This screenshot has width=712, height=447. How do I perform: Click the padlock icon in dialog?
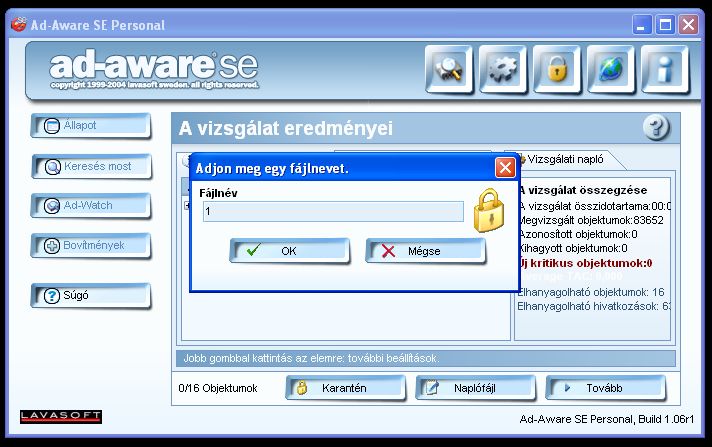click(x=489, y=210)
